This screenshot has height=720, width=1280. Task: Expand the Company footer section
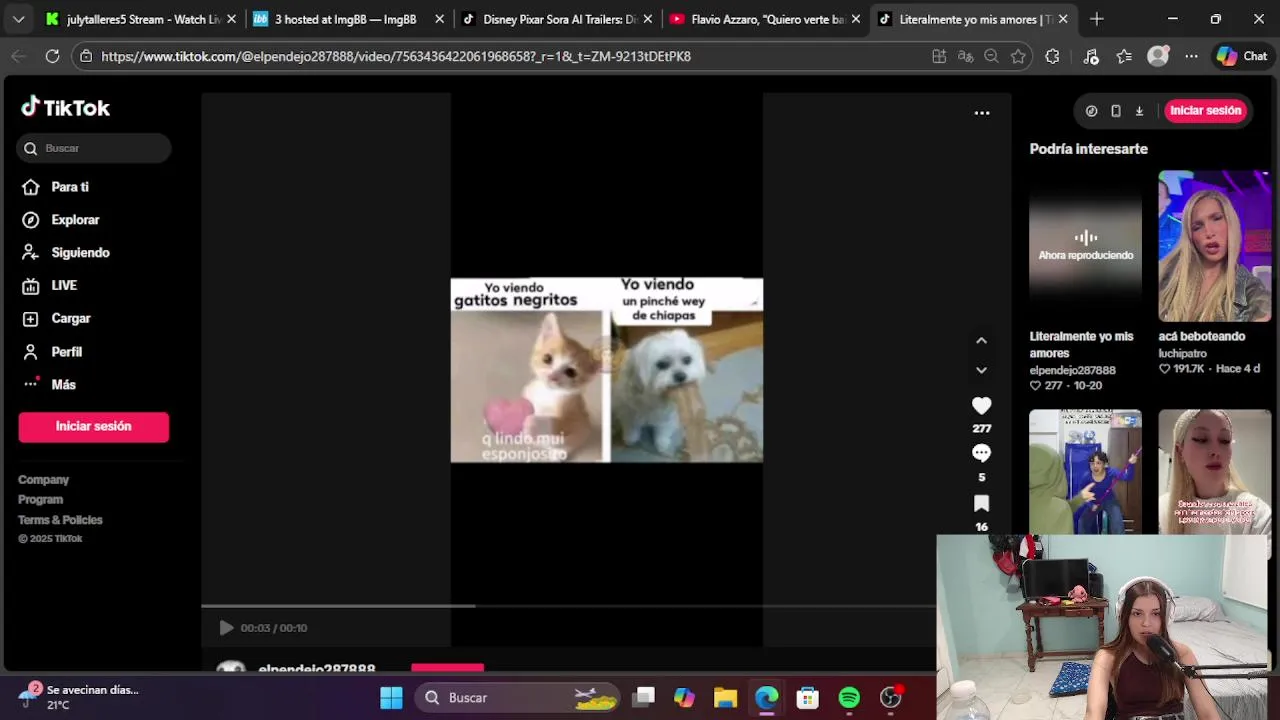point(43,480)
